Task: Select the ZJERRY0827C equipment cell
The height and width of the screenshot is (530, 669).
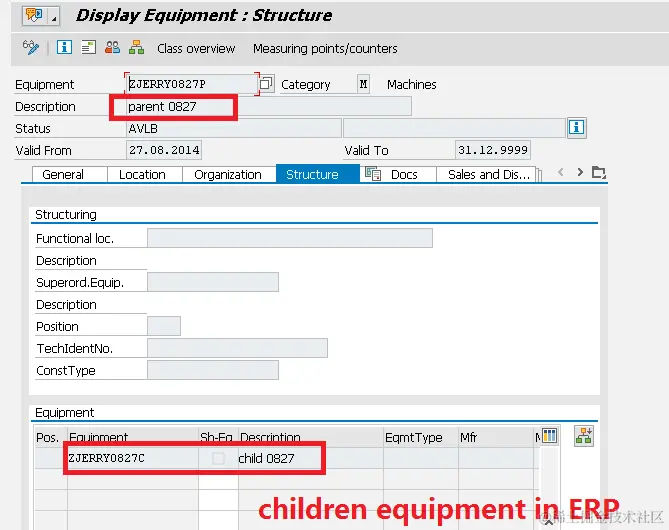Action: click(x=133, y=458)
